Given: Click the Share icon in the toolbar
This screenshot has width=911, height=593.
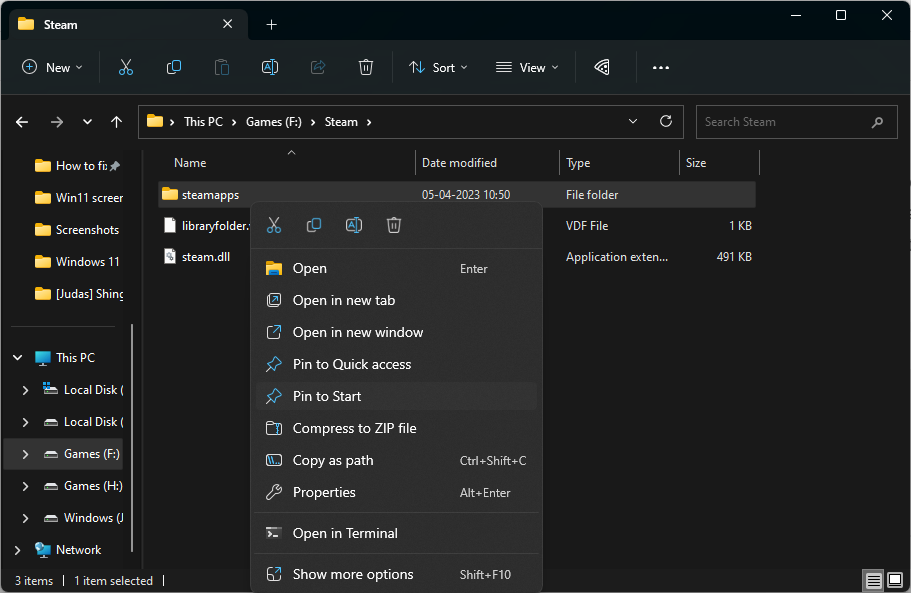Looking at the screenshot, I should (x=317, y=67).
